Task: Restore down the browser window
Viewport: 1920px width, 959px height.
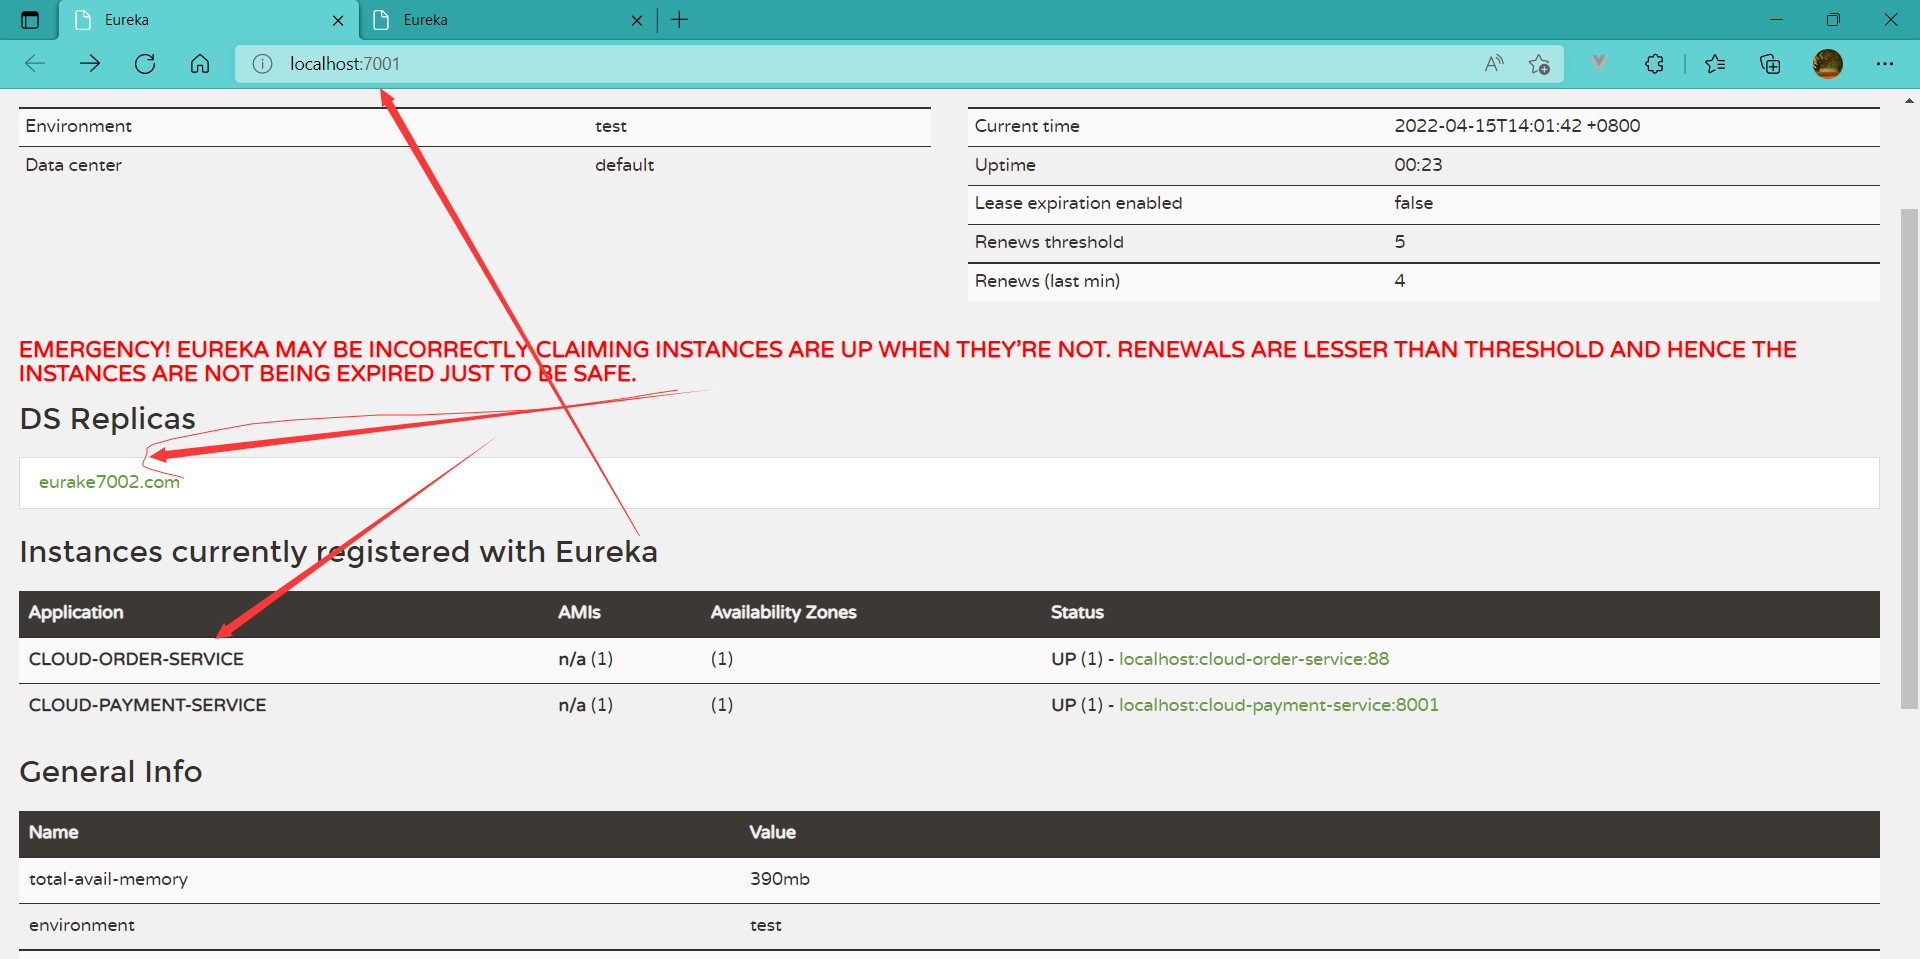Action: pyautogui.click(x=1833, y=20)
